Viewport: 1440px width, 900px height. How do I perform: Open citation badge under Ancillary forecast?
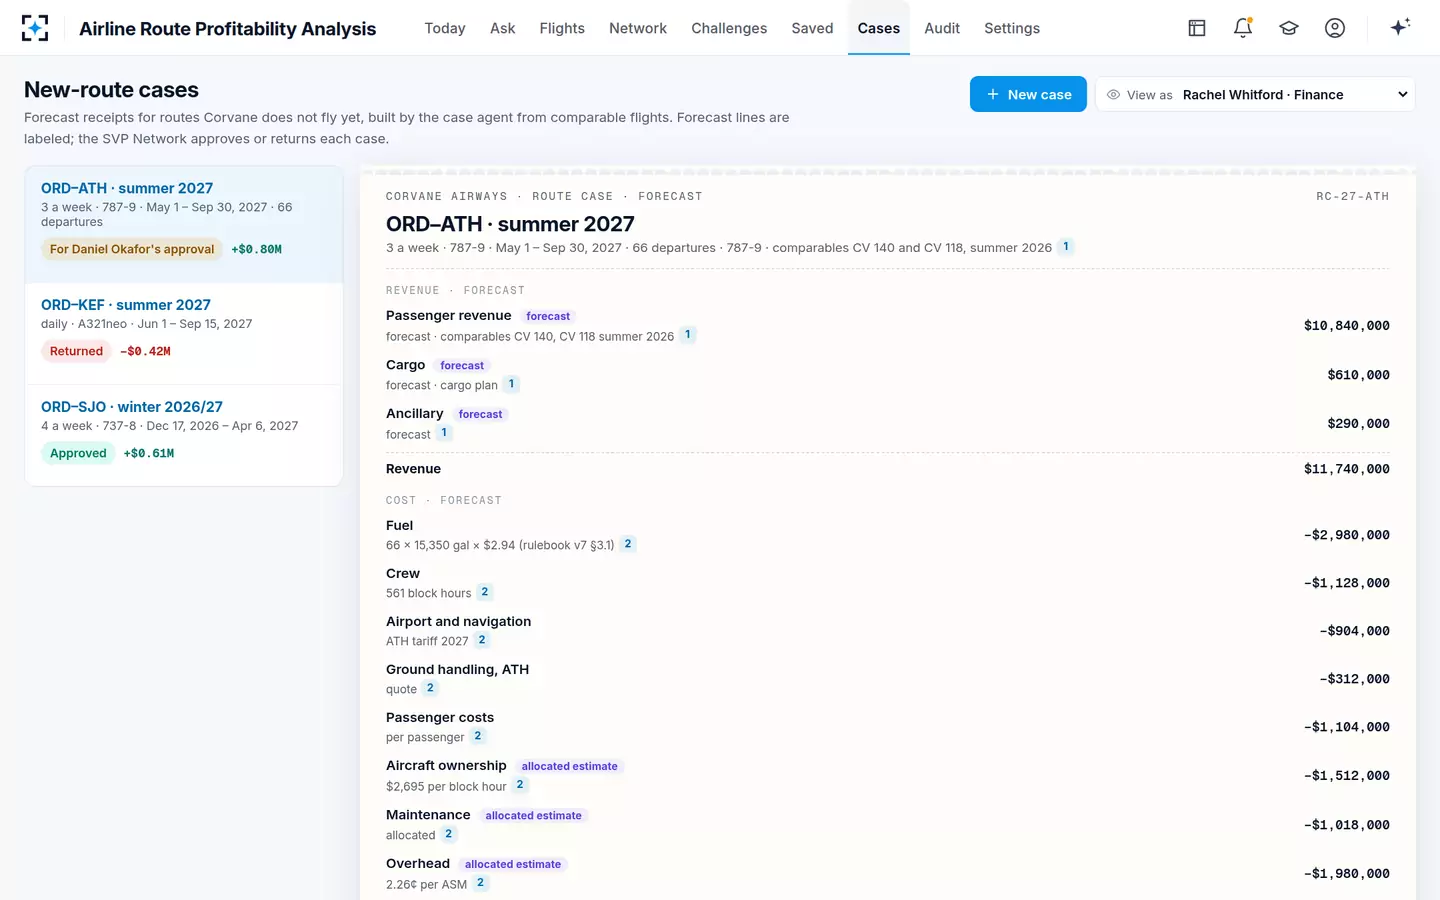click(444, 433)
